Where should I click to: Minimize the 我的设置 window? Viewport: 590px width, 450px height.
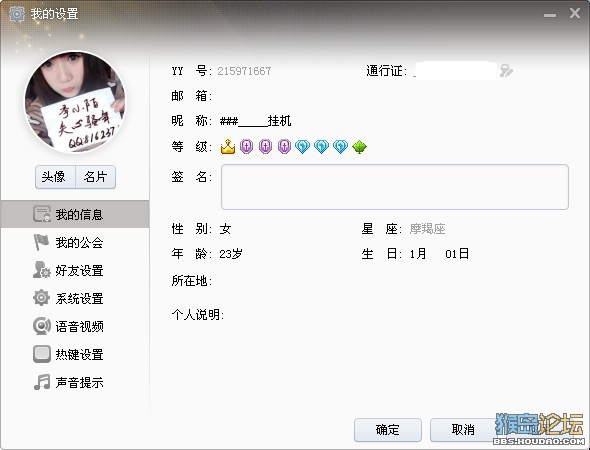550,15
